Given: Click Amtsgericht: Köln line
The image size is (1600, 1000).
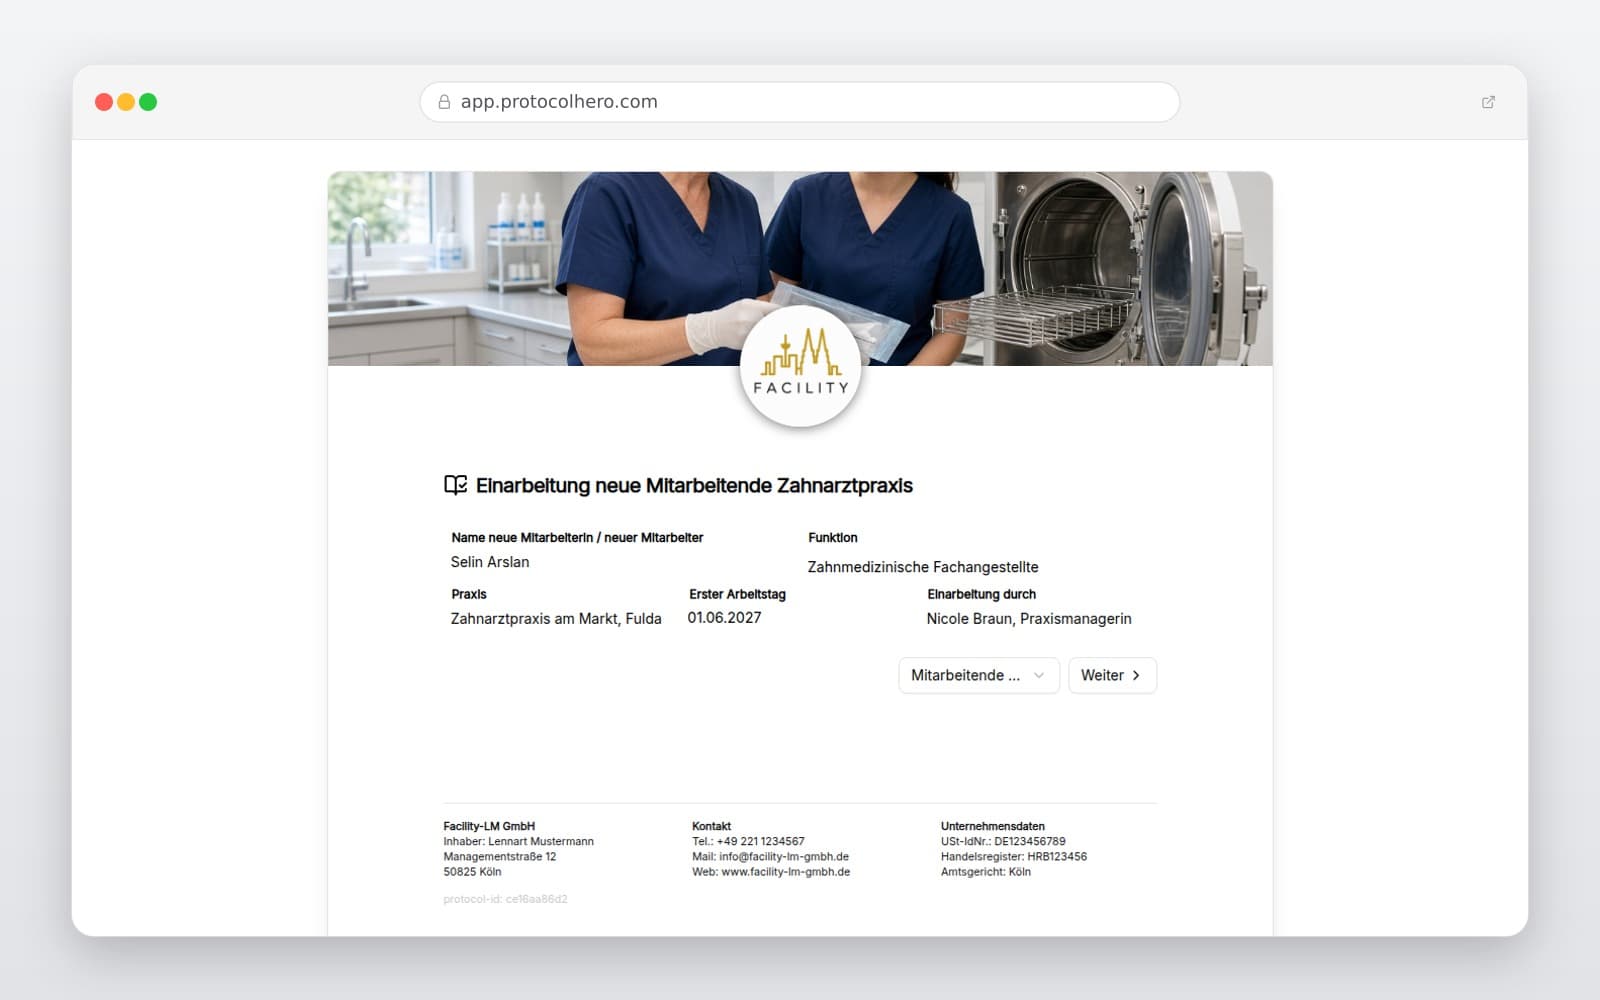Looking at the screenshot, I should click(x=985, y=871).
